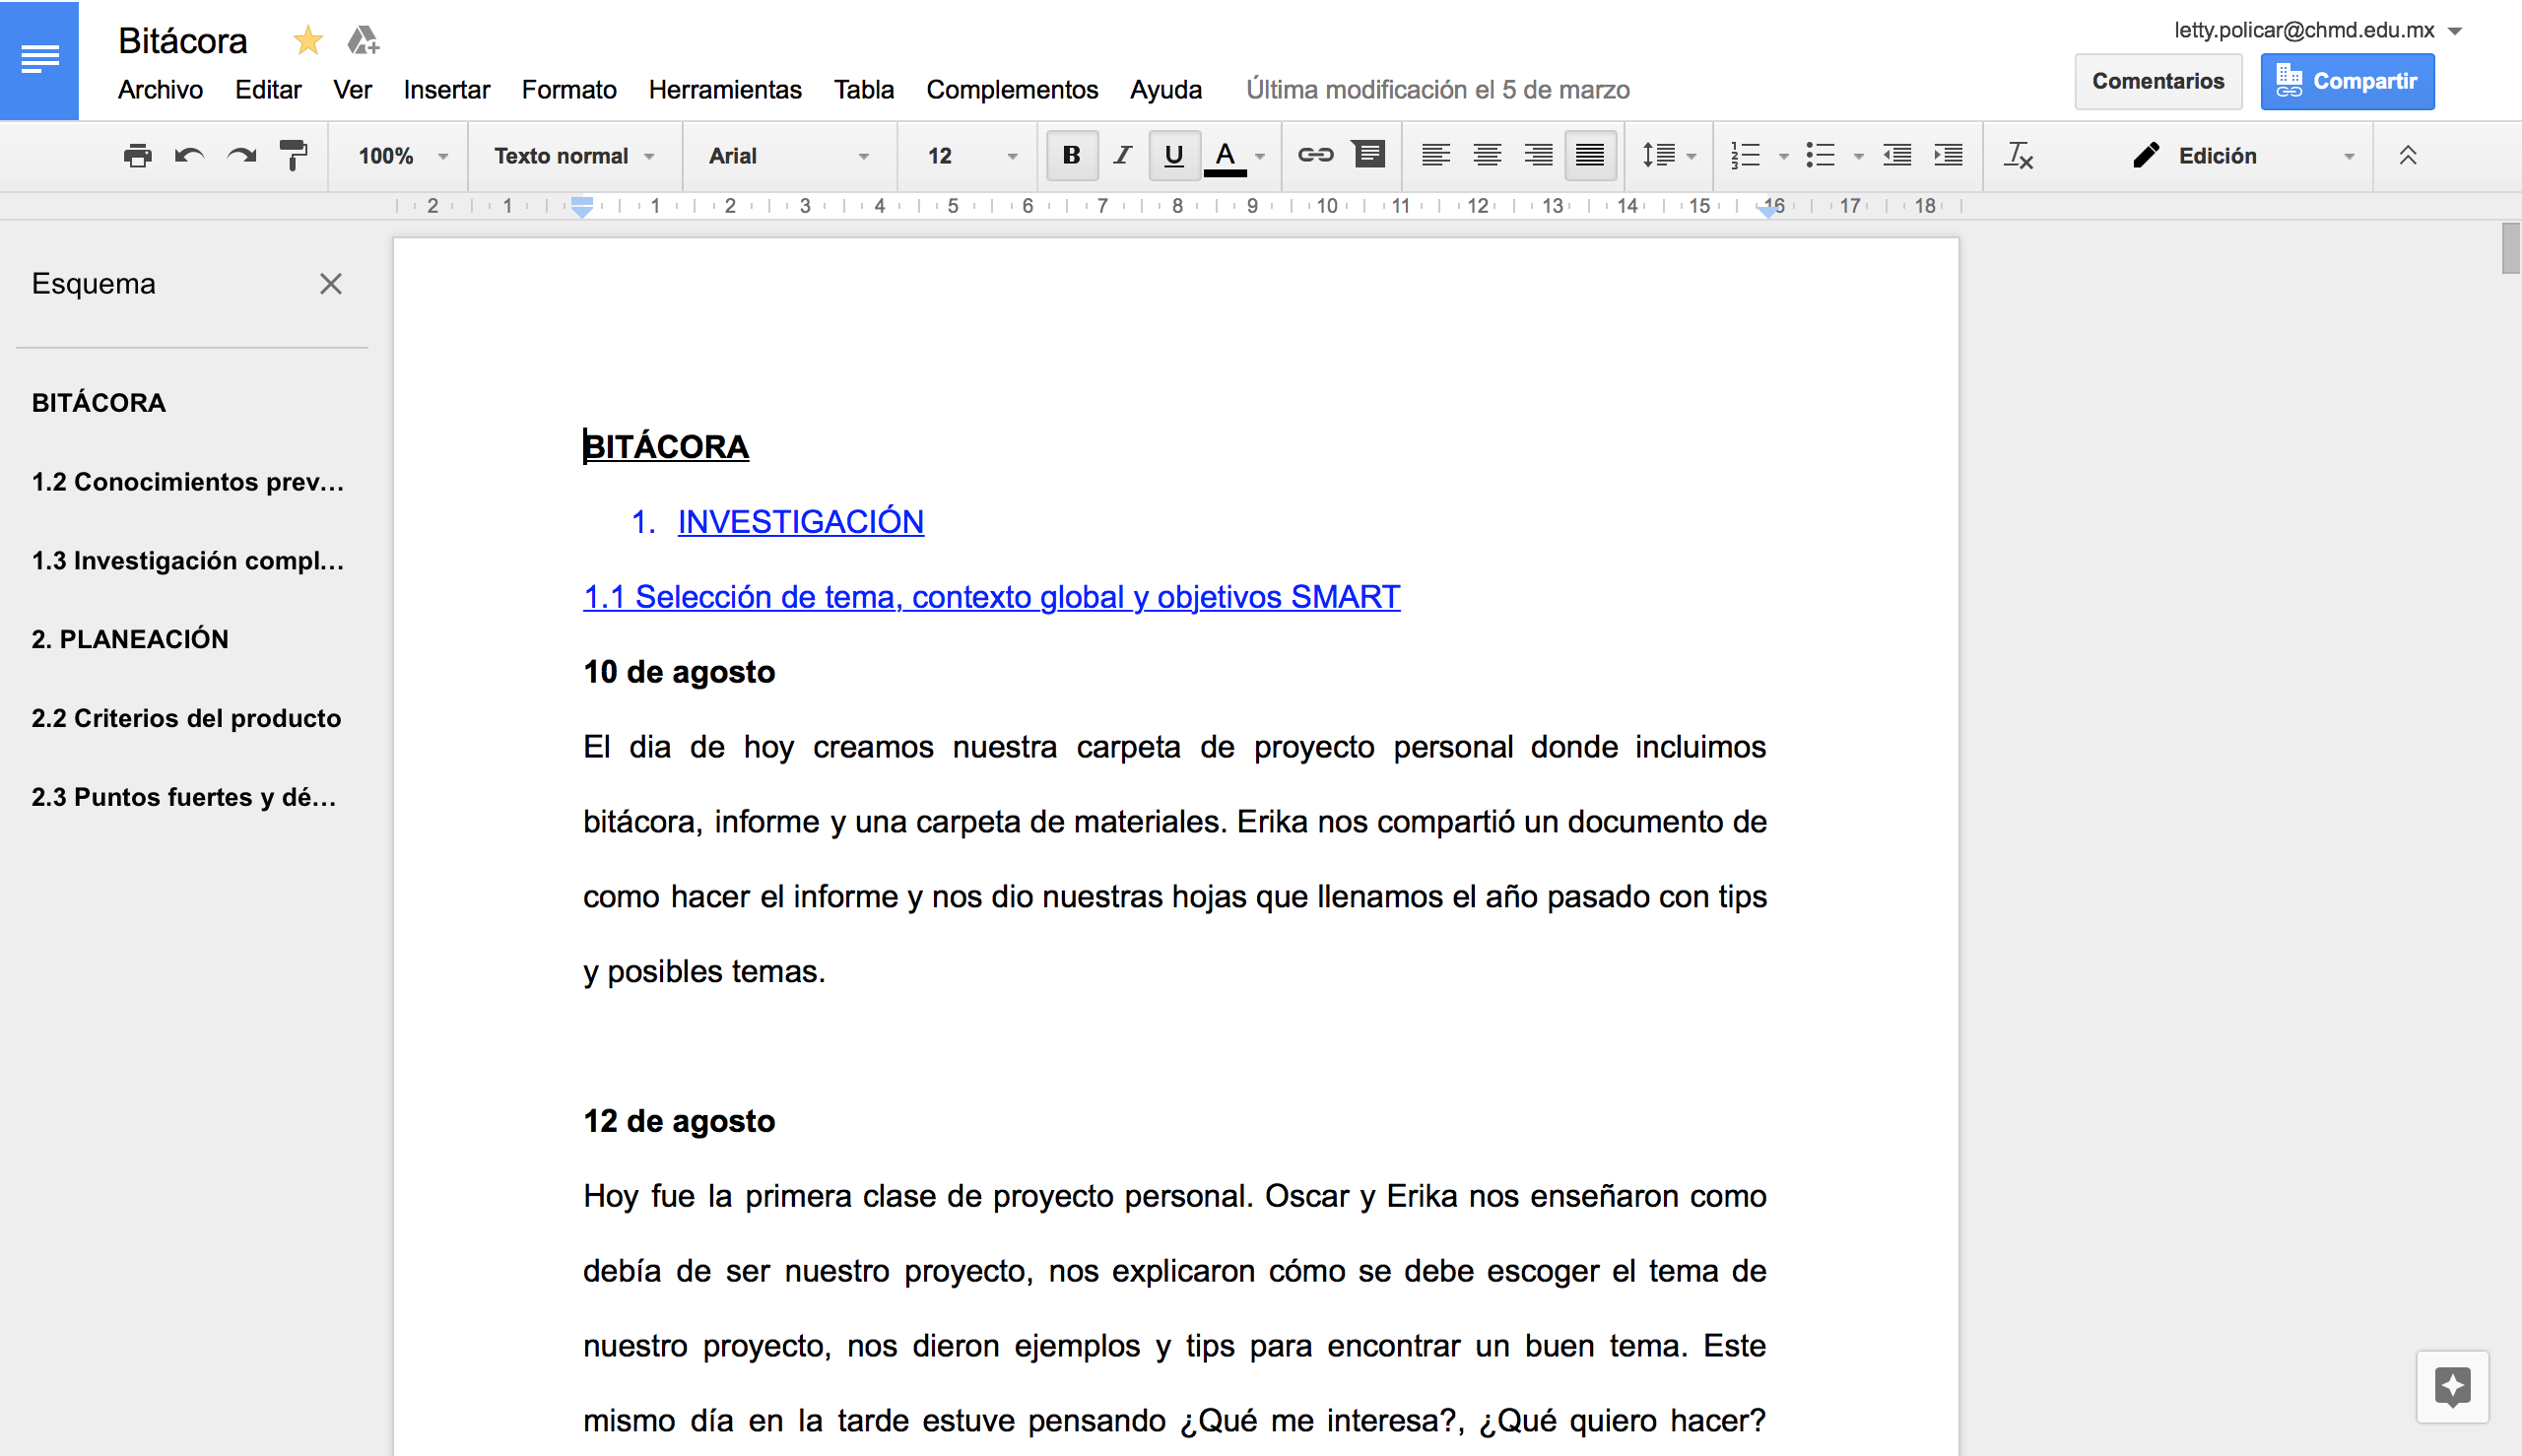Jump to 1.2 Conocimientos prev… in outline

coord(188,481)
